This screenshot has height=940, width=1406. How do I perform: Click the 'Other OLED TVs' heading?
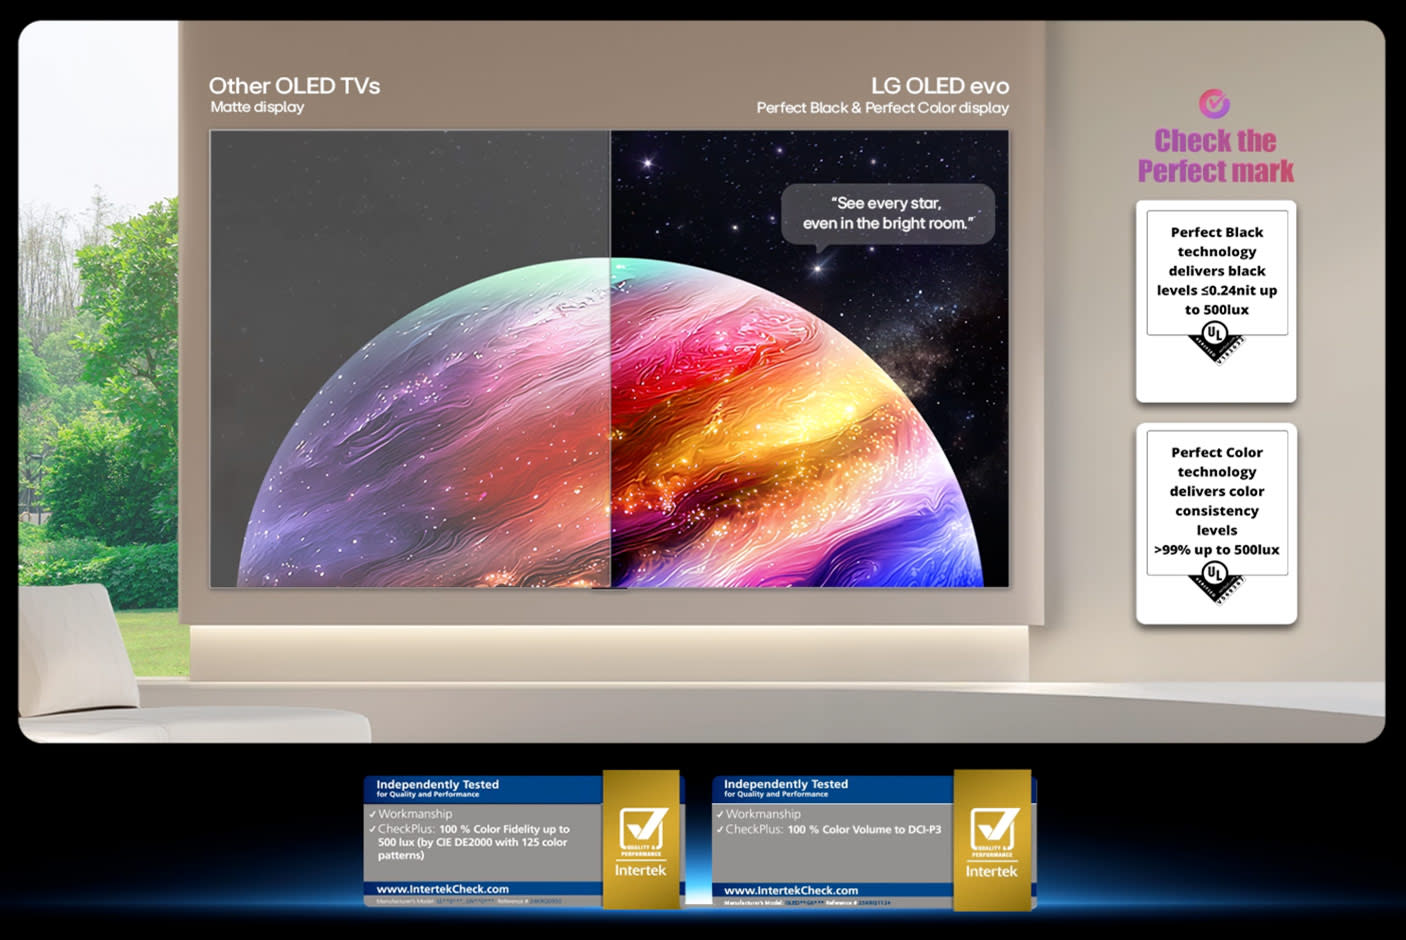point(294,86)
